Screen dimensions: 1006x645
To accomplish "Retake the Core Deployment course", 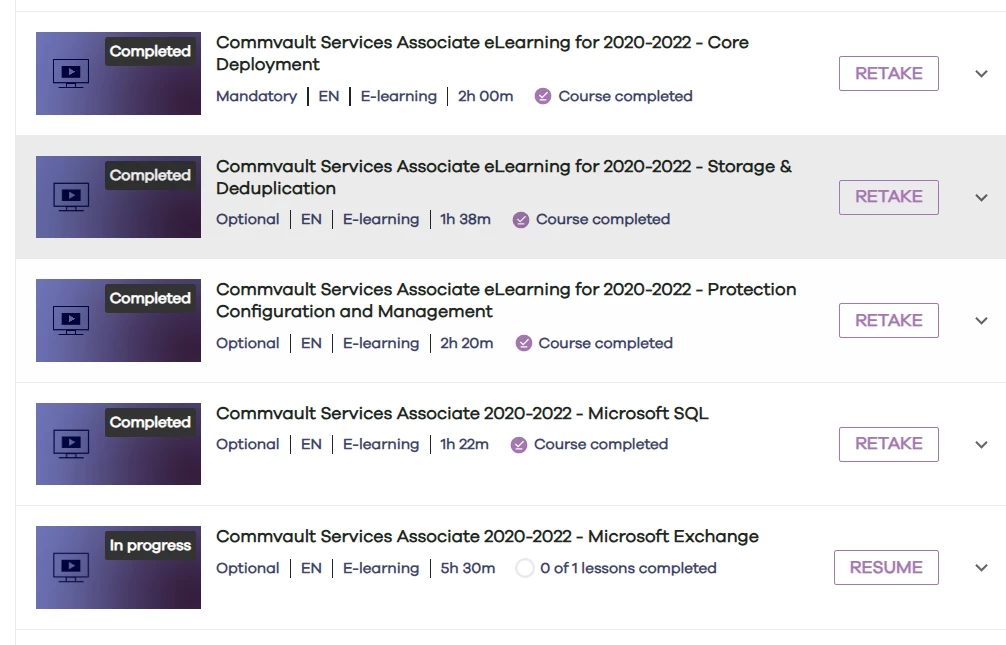I will click(888, 74).
